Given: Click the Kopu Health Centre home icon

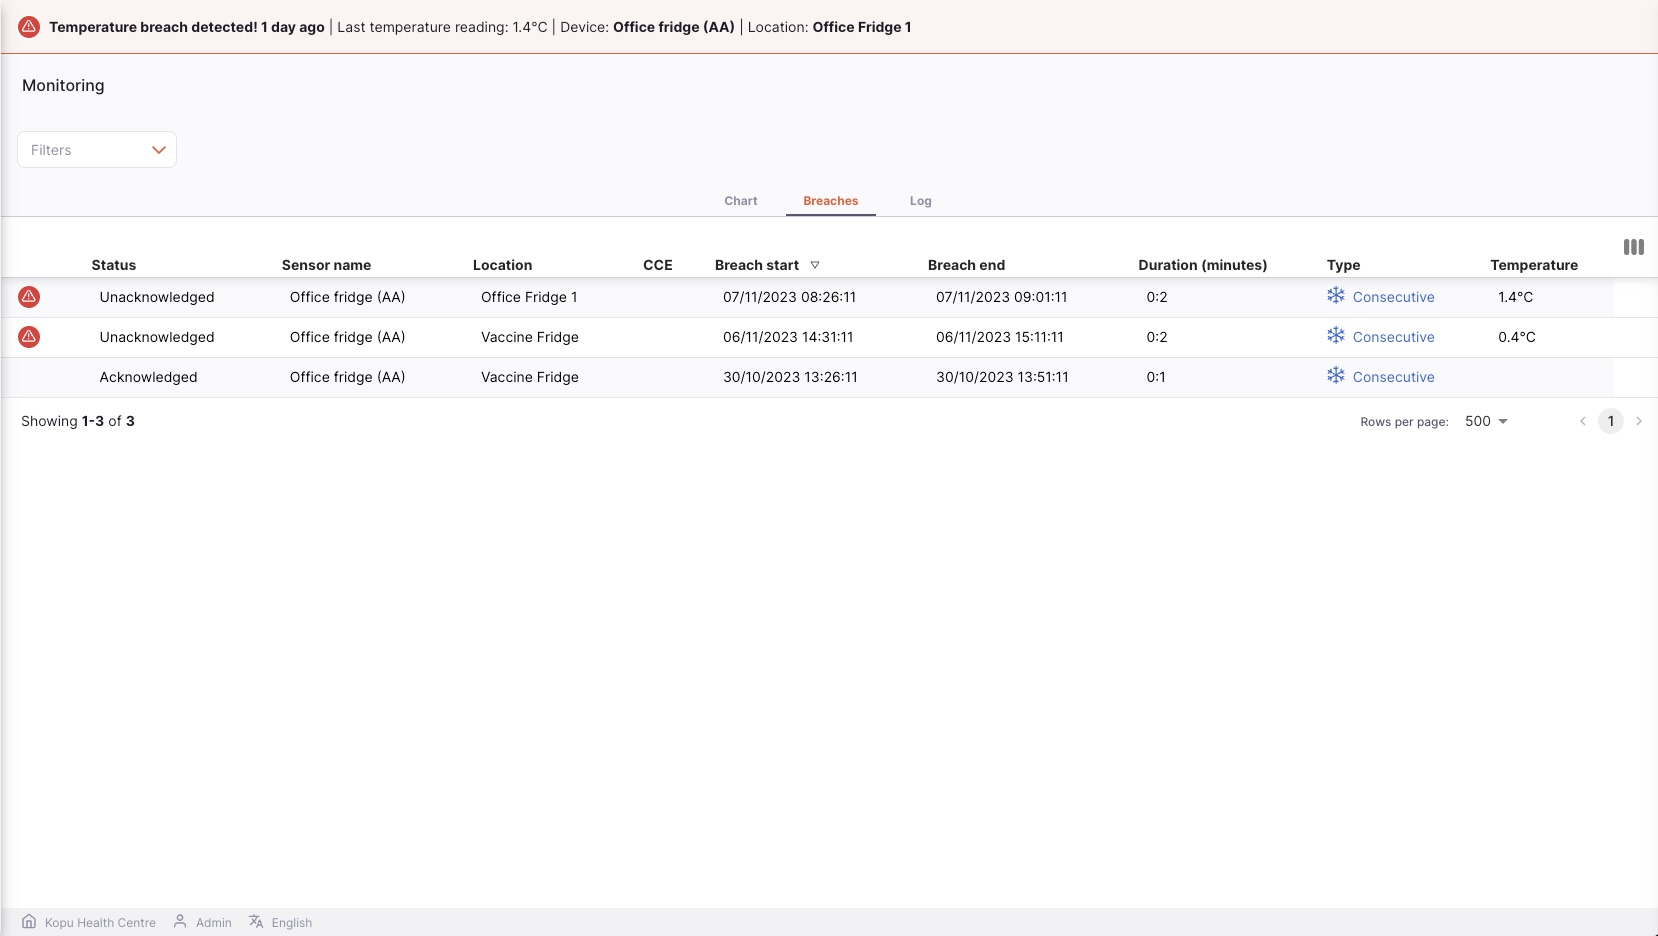Looking at the screenshot, I should click(29, 922).
